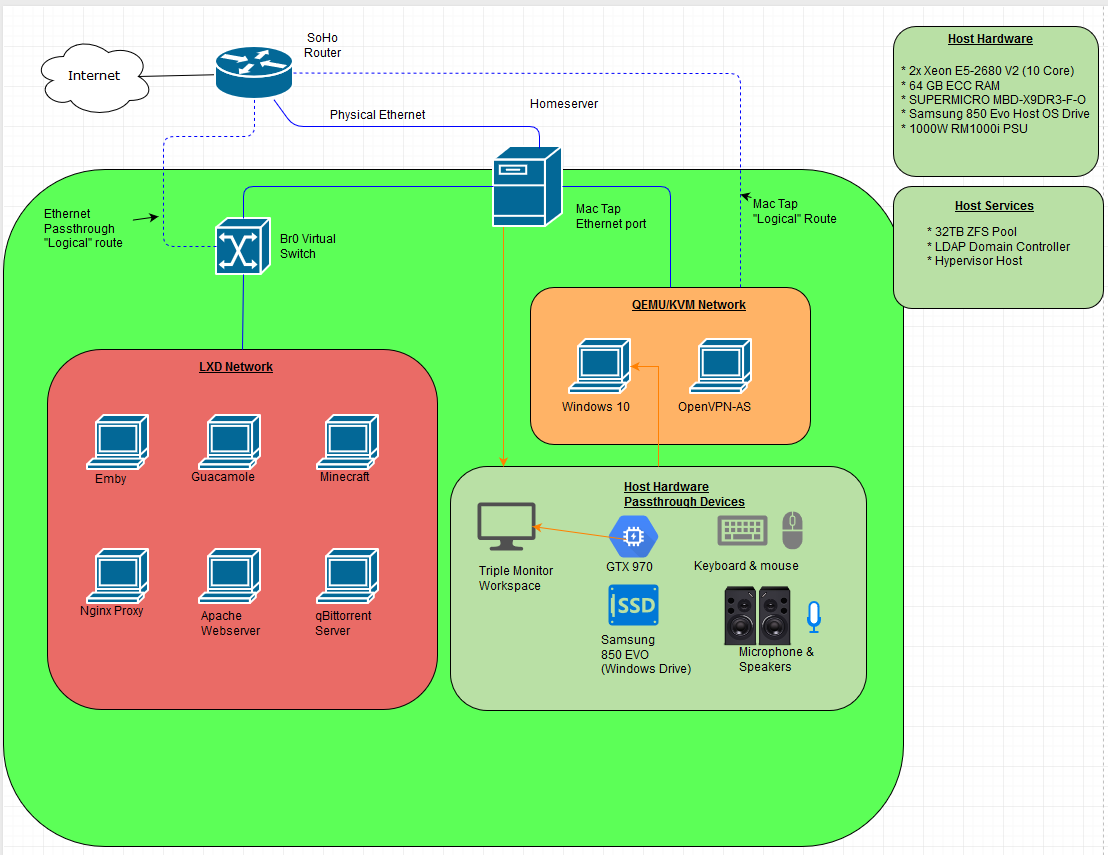Click the keyboard icon
The width and height of the screenshot is (1108, 855).
click(x=742, y=531)
